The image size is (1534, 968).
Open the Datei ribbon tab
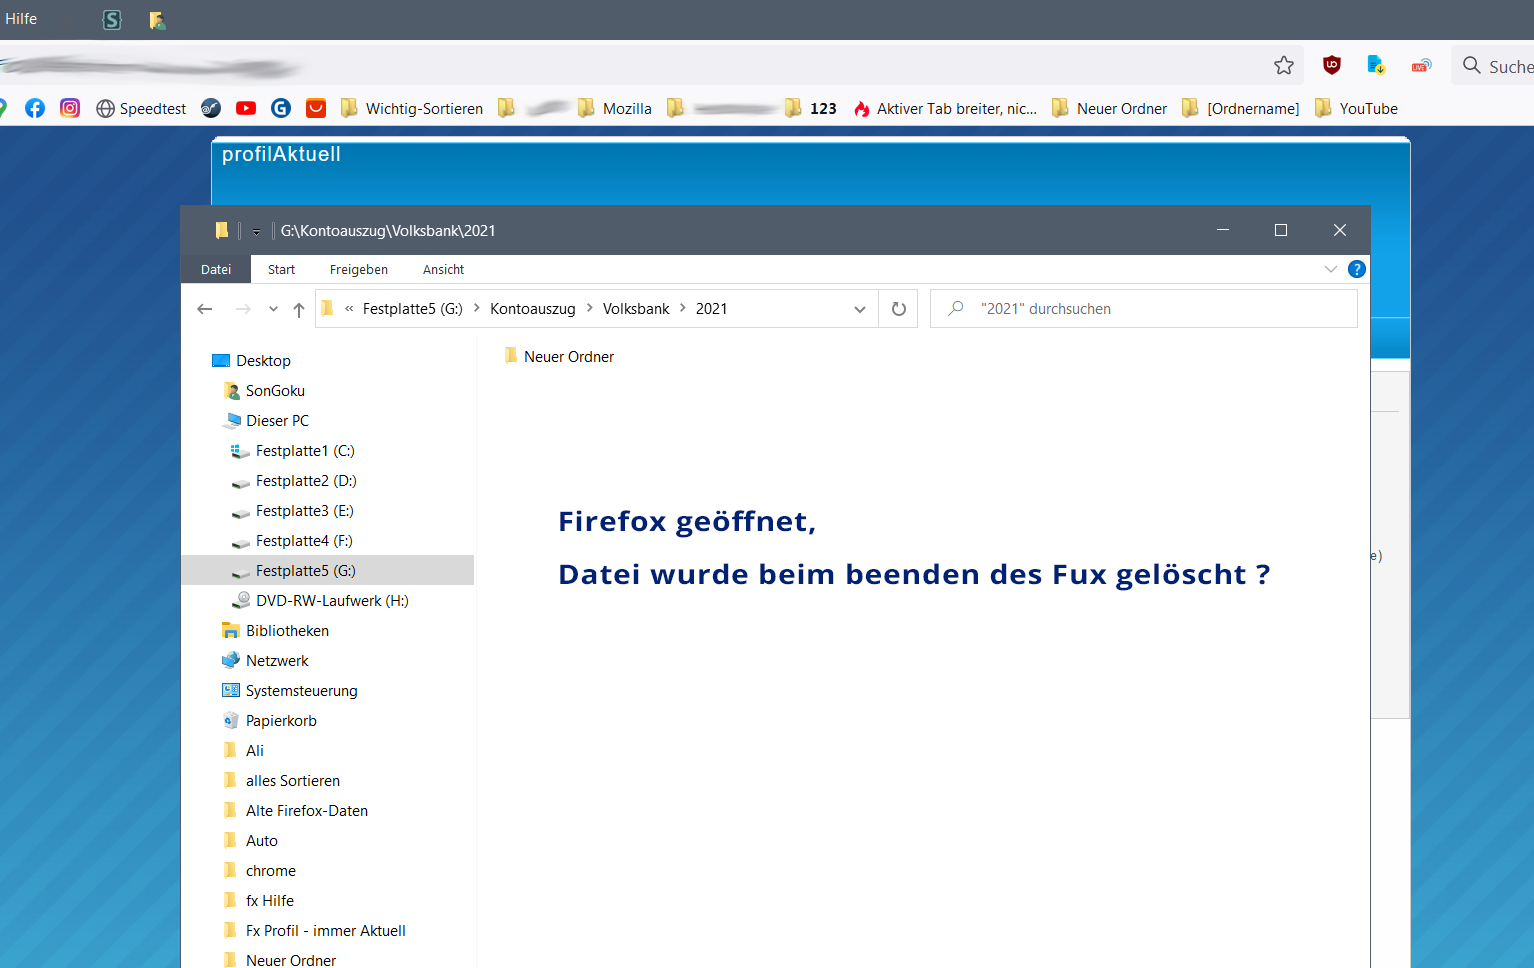click(x=216, y=270)
